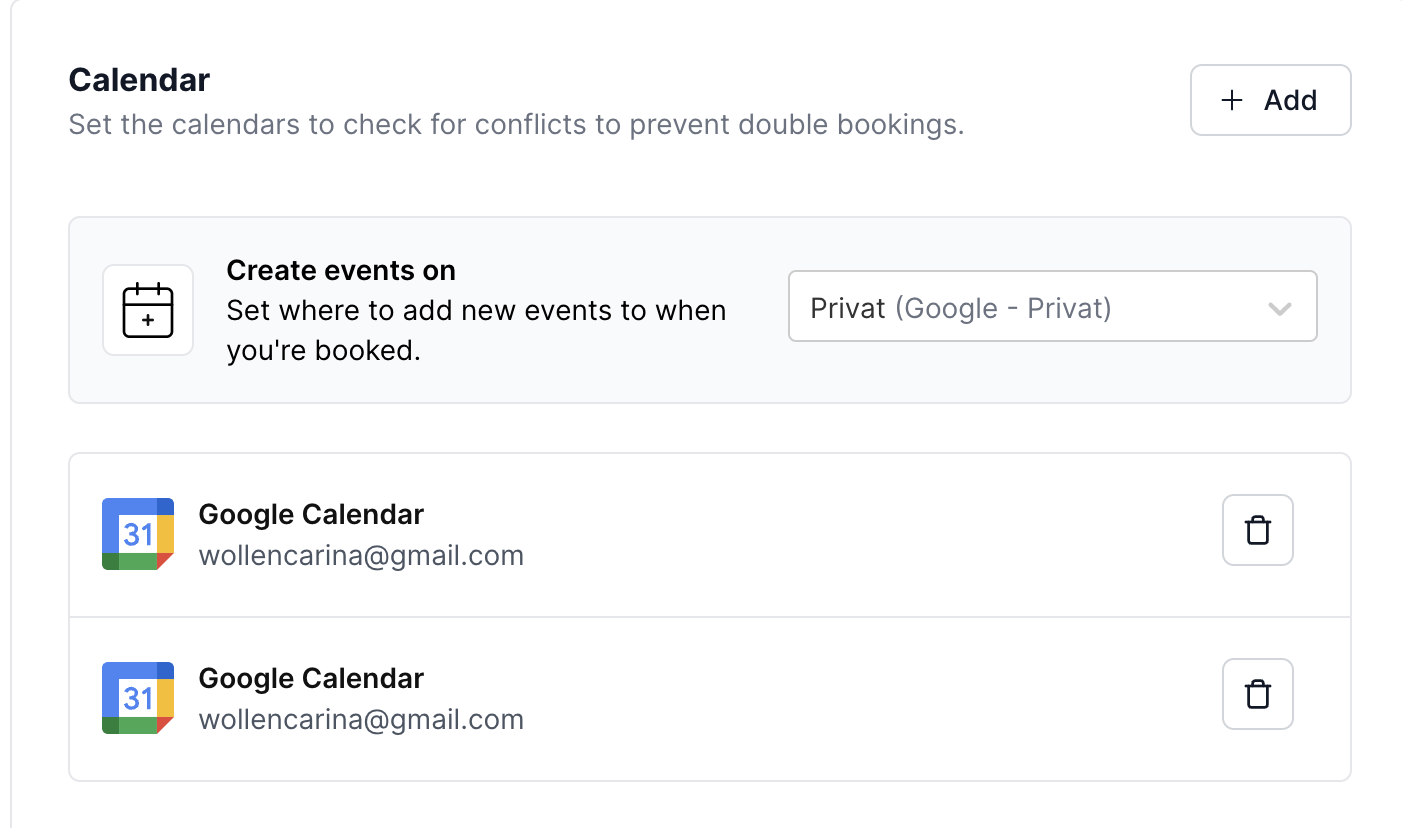Expand dropdown using the chevron arrow

pyautogui.click(x=1279, y=309)
